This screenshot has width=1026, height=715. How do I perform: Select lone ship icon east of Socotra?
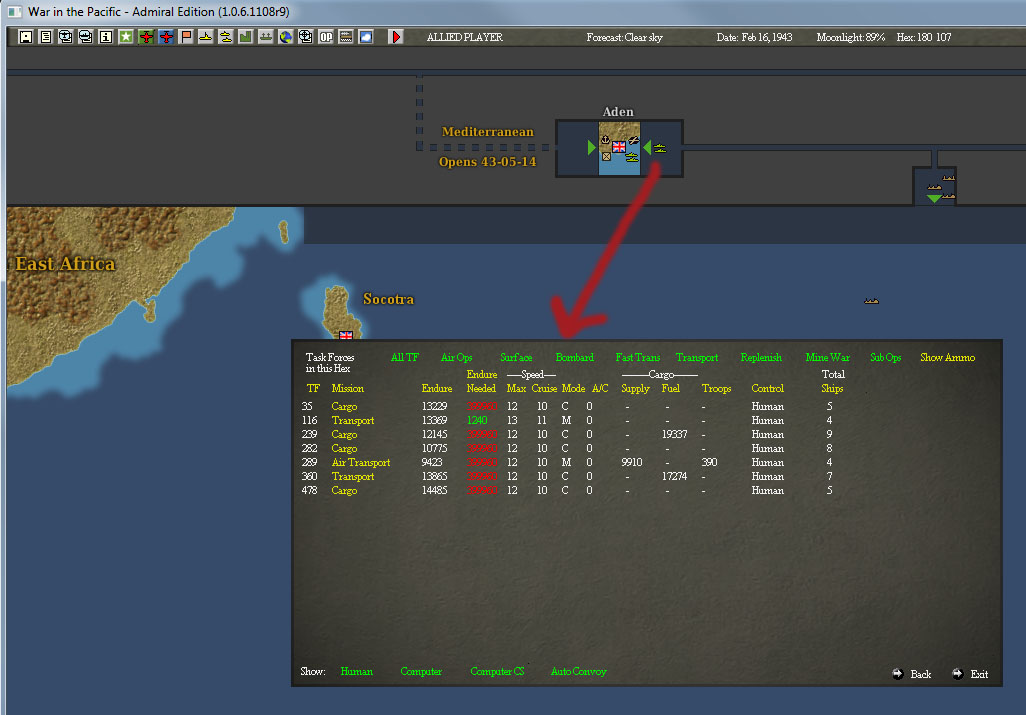872,301
